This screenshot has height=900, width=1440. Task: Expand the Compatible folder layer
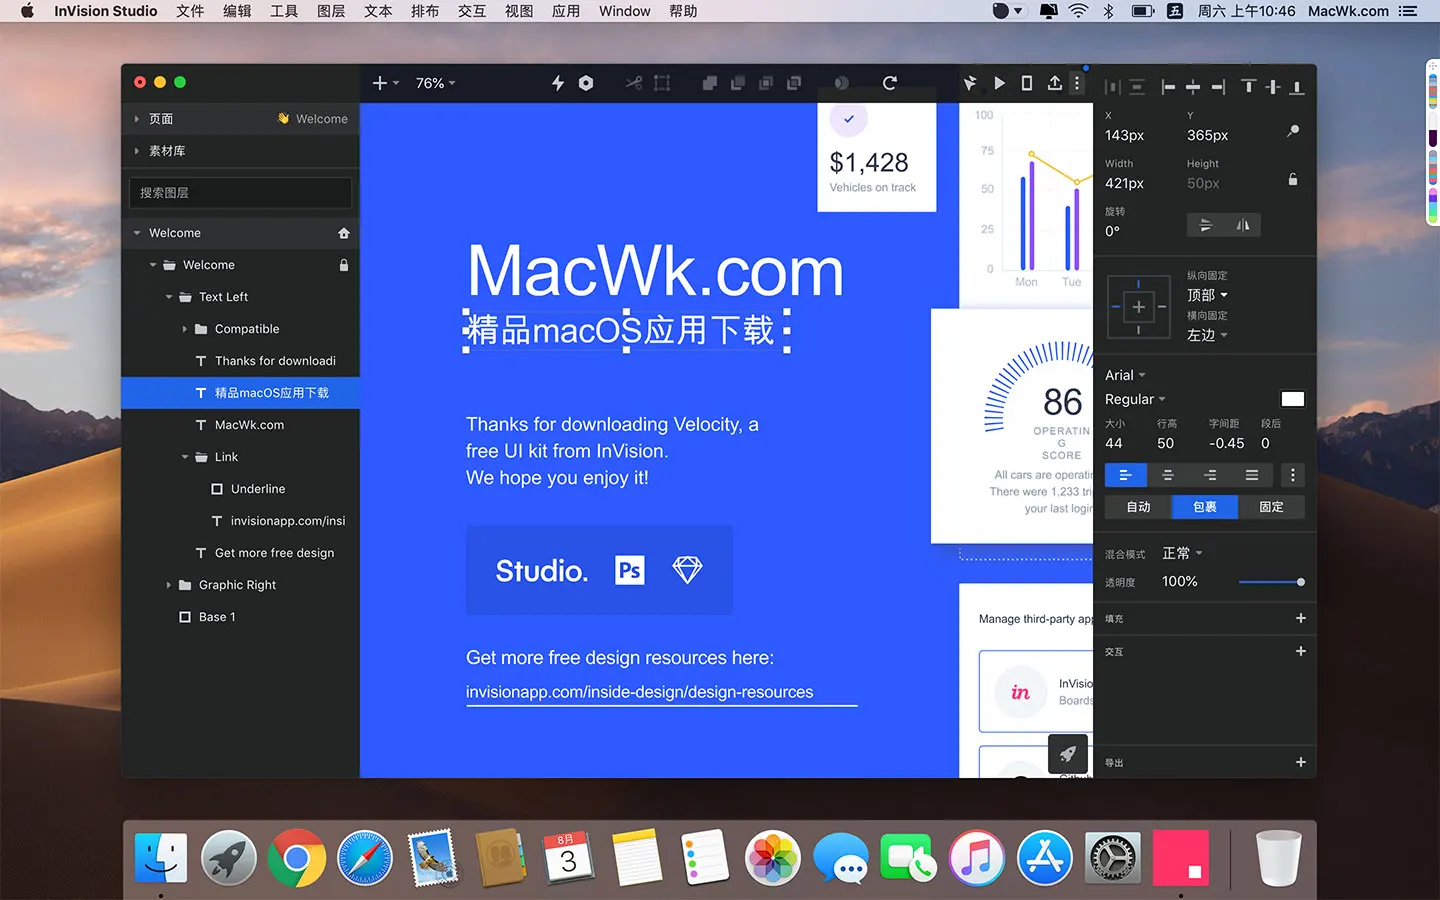click(185, 329)
